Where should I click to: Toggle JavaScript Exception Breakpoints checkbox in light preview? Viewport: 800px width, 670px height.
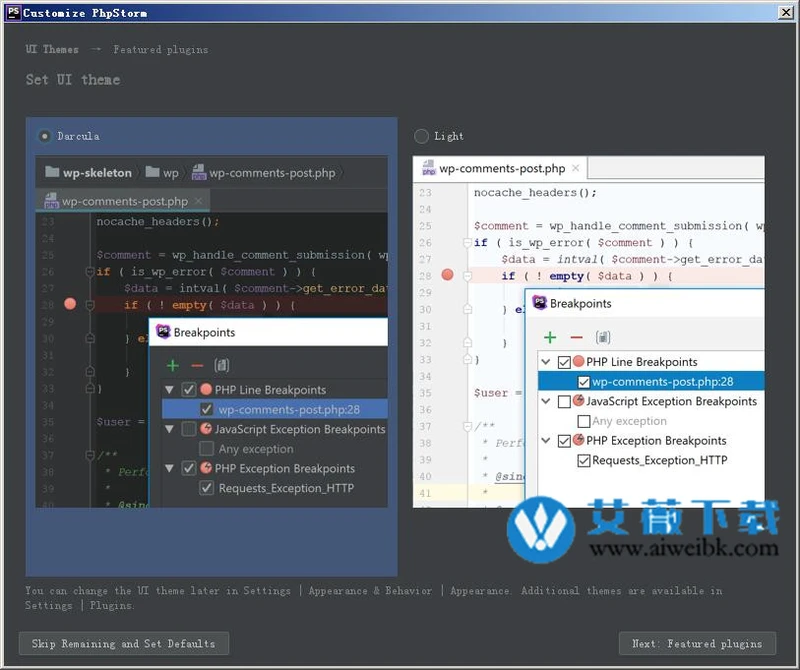click(565, 402)
